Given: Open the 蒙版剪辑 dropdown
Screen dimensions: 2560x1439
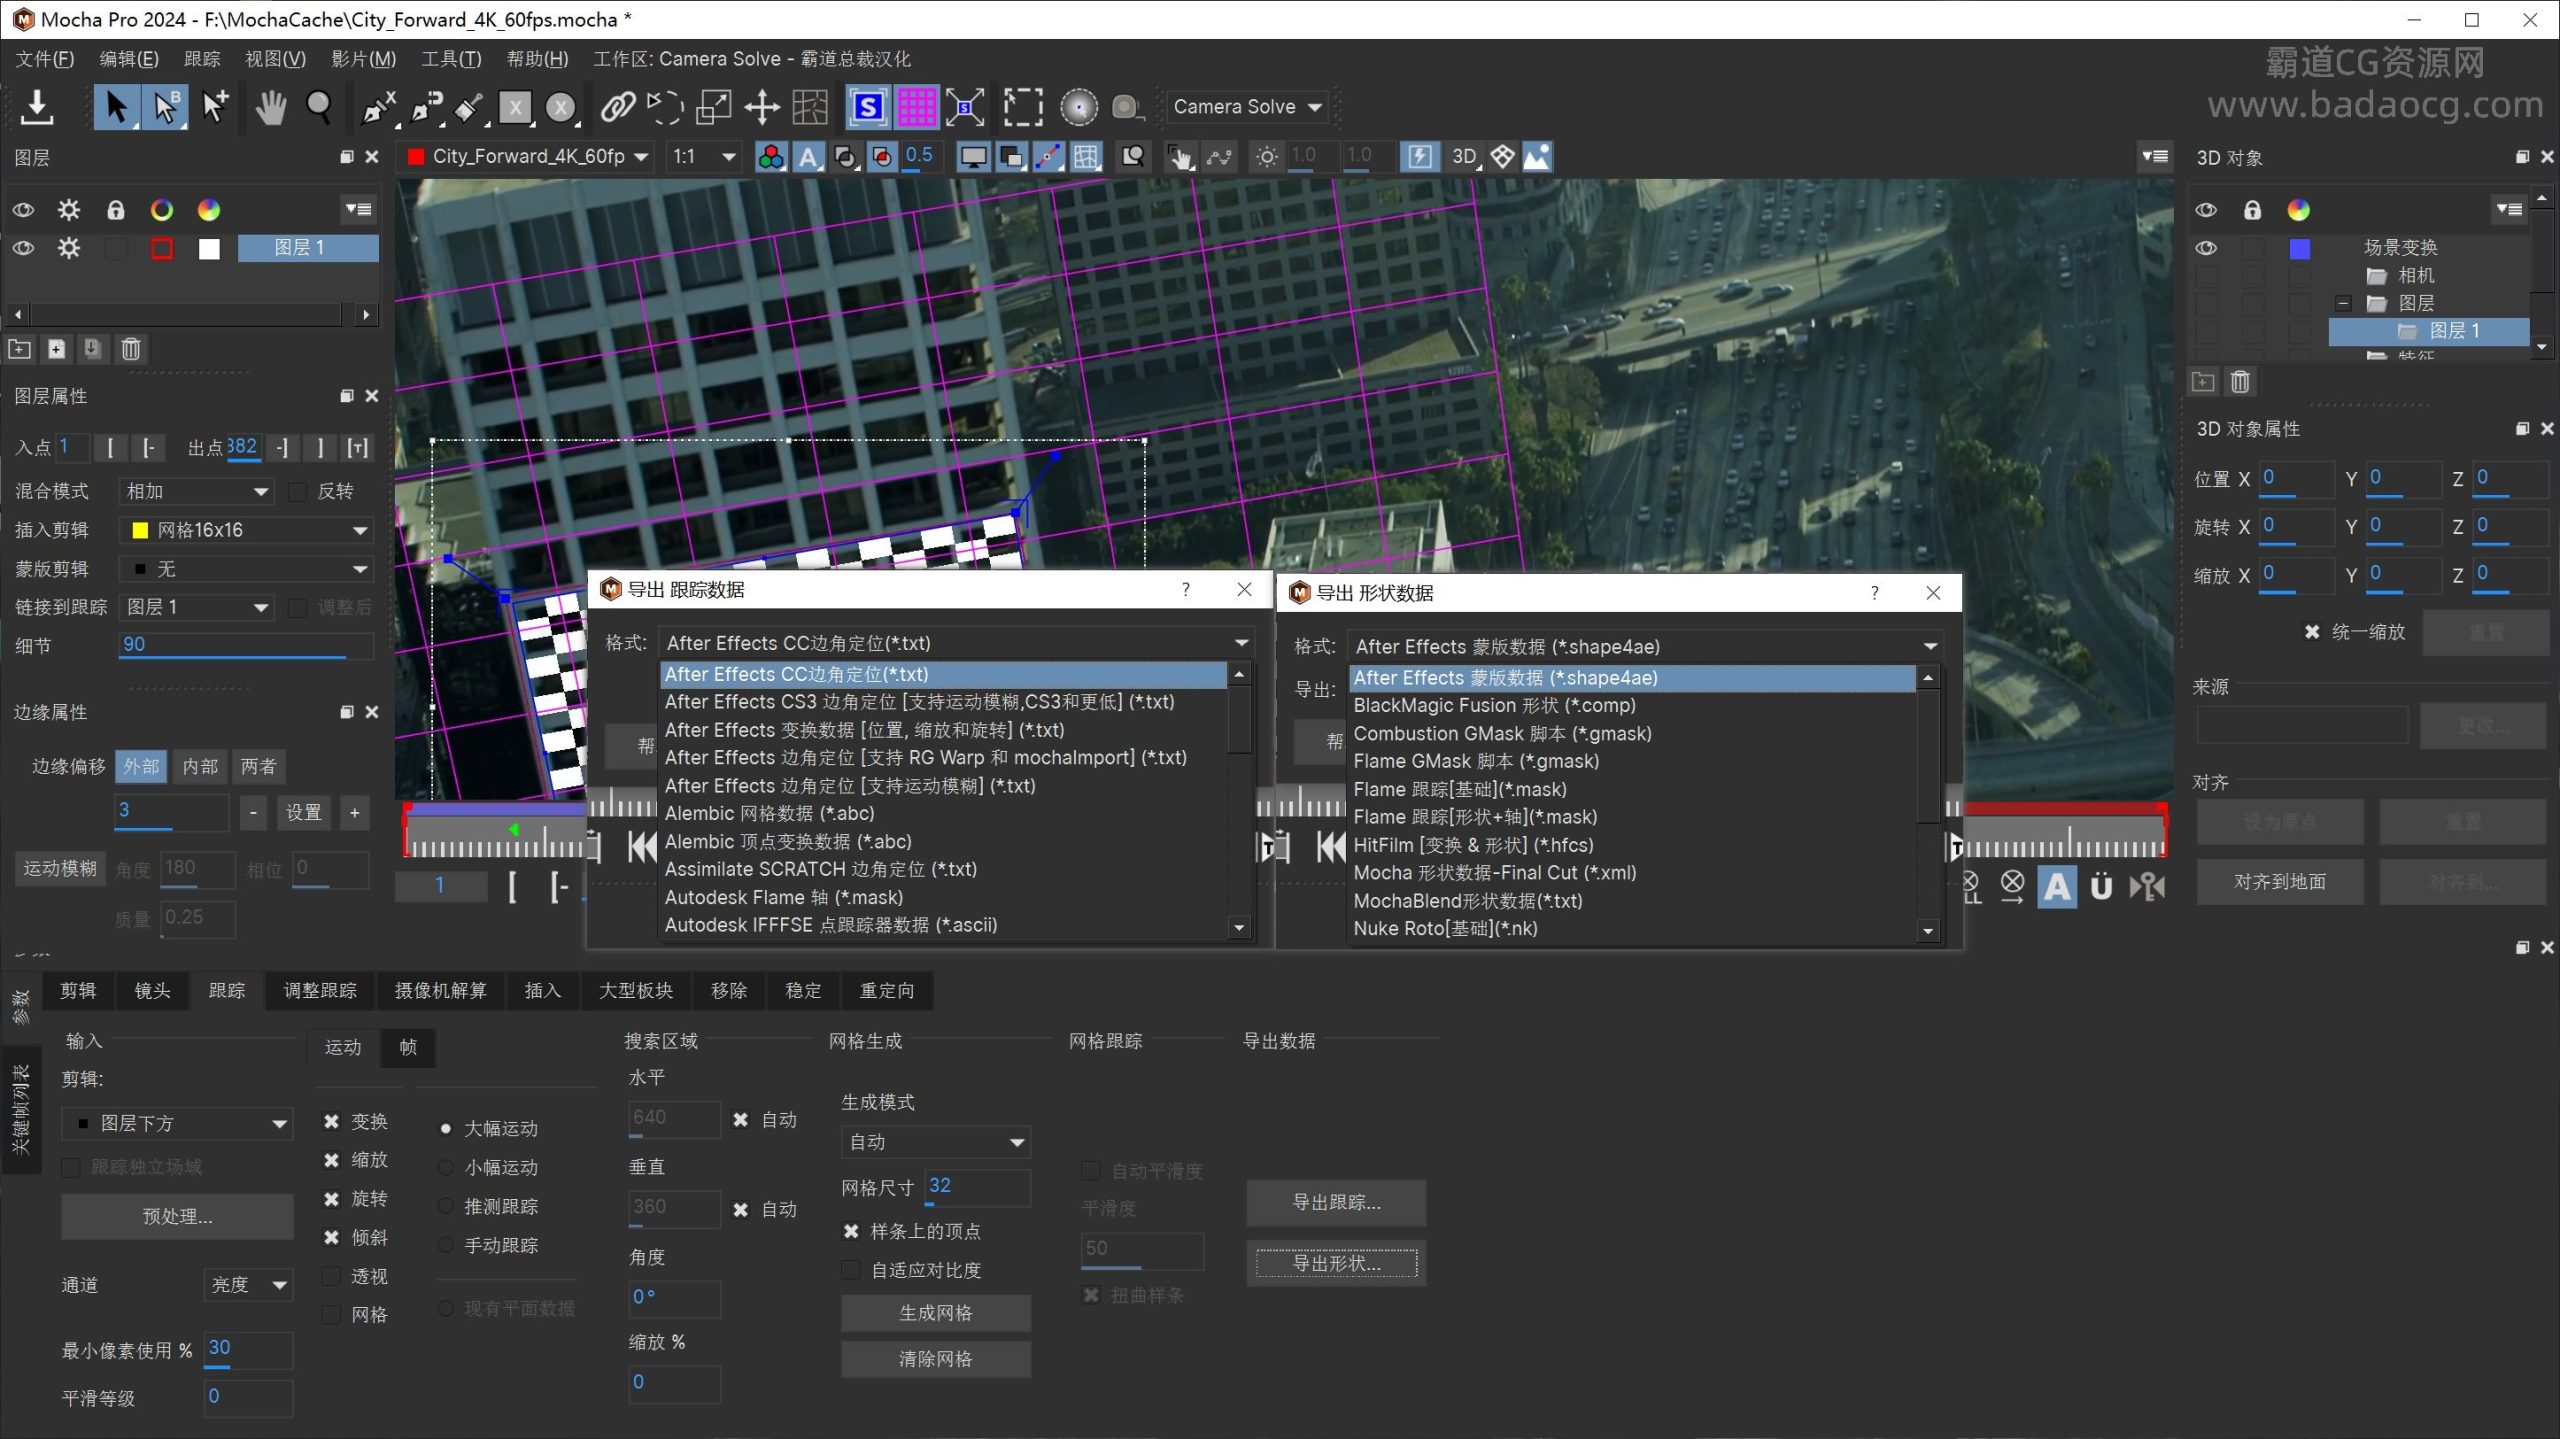Looking at the screenshot, I should tap(246, 569).
